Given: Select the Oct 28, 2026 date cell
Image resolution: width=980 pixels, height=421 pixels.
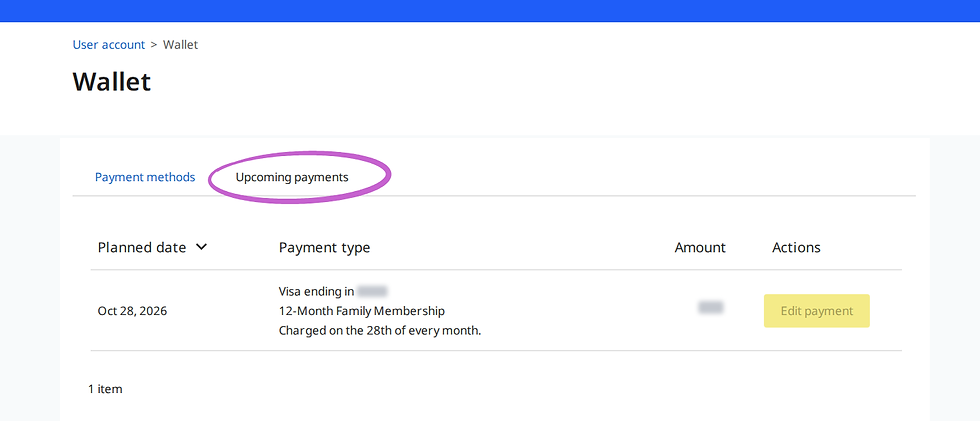Looking at the screenshot, I should click(132, 311).
